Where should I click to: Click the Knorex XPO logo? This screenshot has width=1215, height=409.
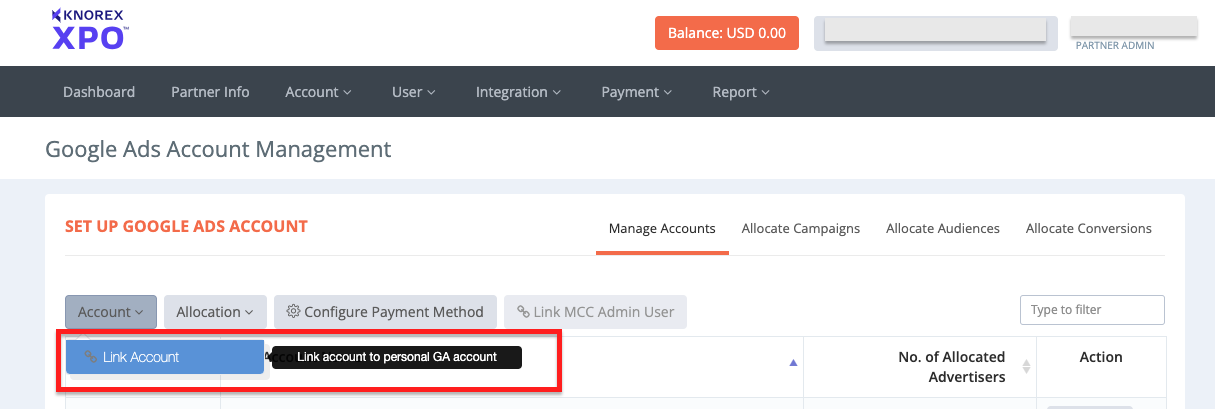[x=89, y=31]
